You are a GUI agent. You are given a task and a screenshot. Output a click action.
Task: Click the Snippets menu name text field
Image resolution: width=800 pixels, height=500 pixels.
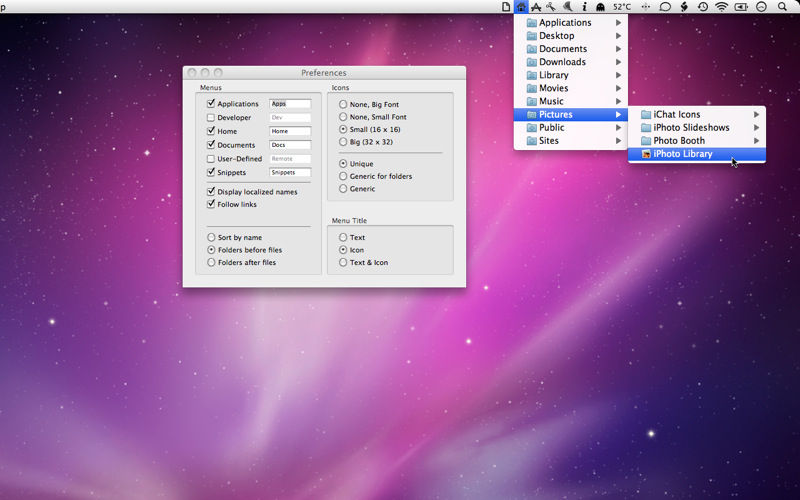pos(290,172)
